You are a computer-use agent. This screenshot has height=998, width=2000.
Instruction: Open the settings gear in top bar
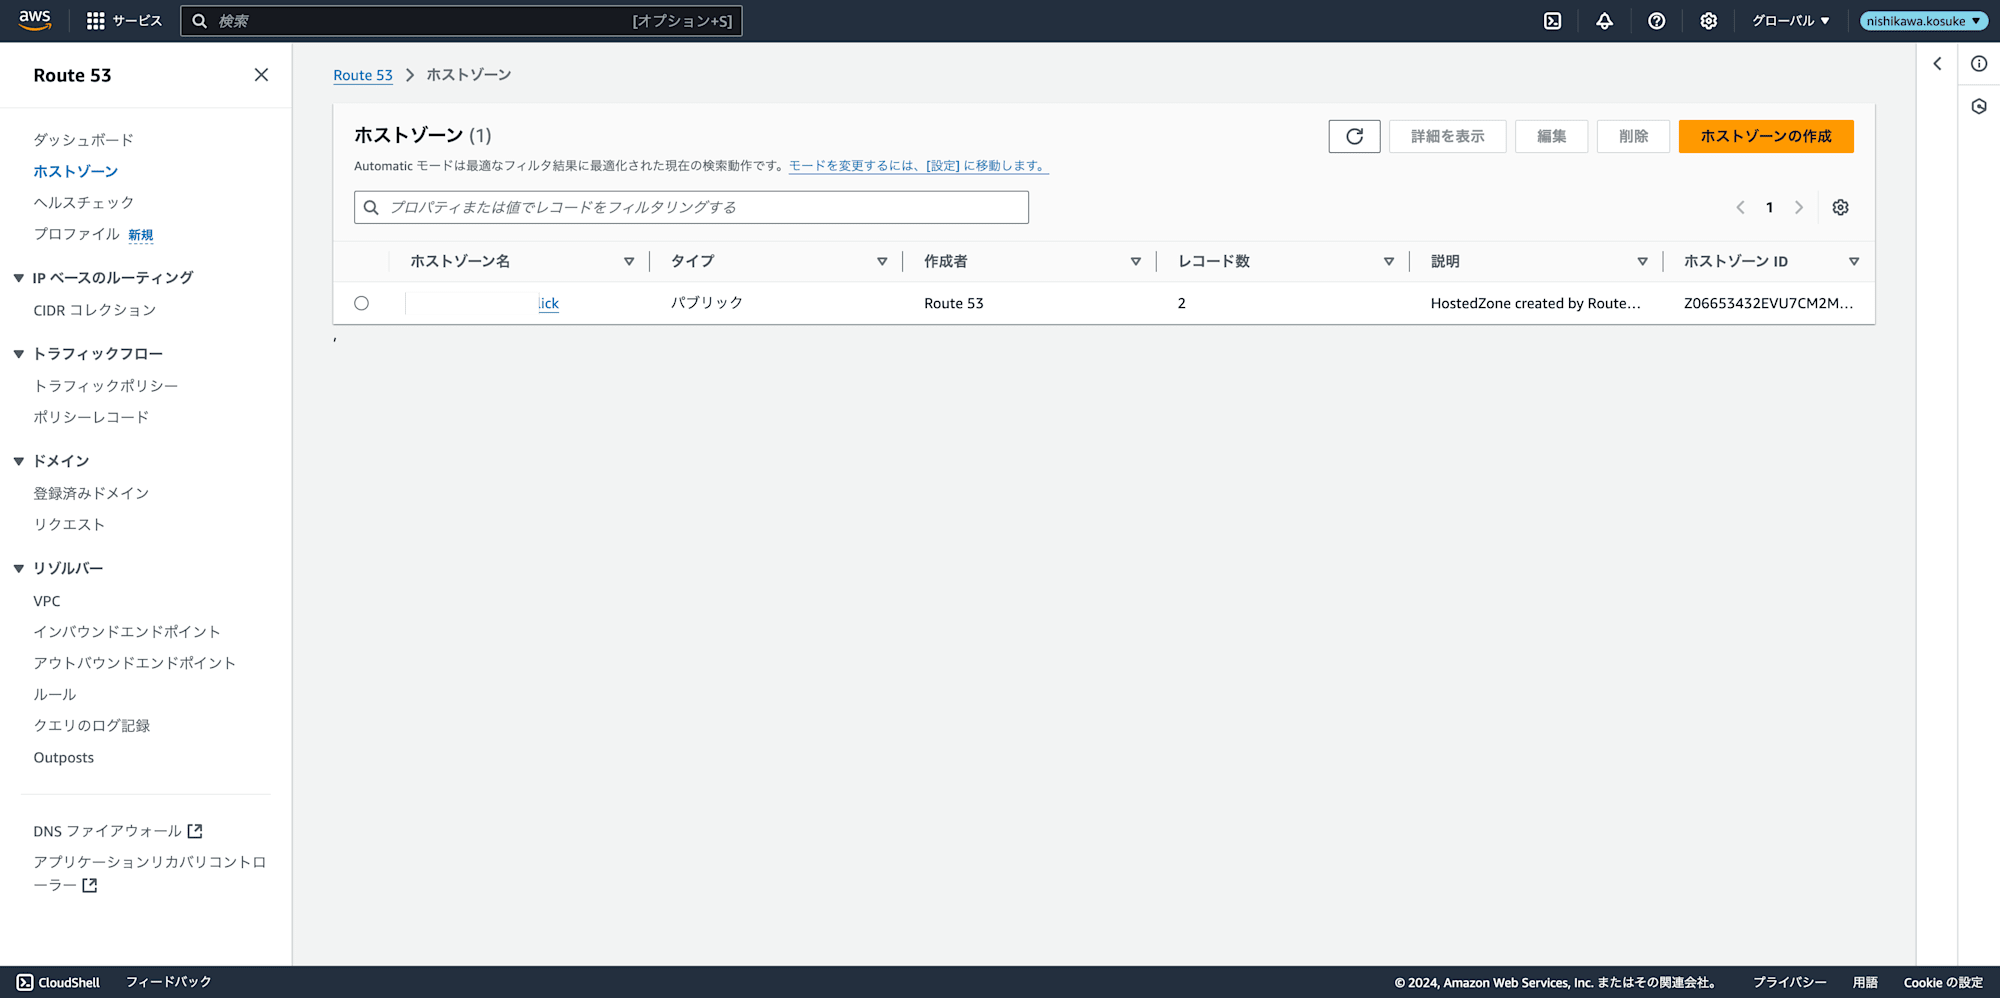coord(1708,21)
